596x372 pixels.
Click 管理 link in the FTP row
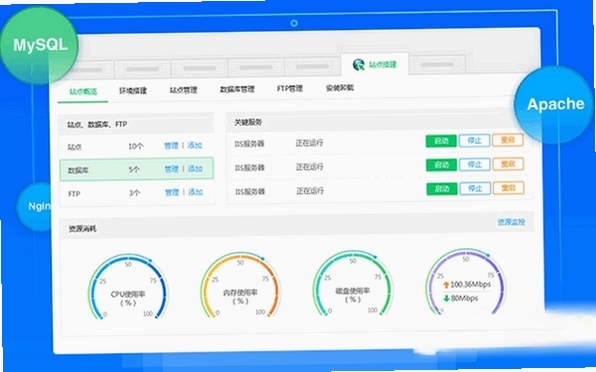(x=172, y=192)
